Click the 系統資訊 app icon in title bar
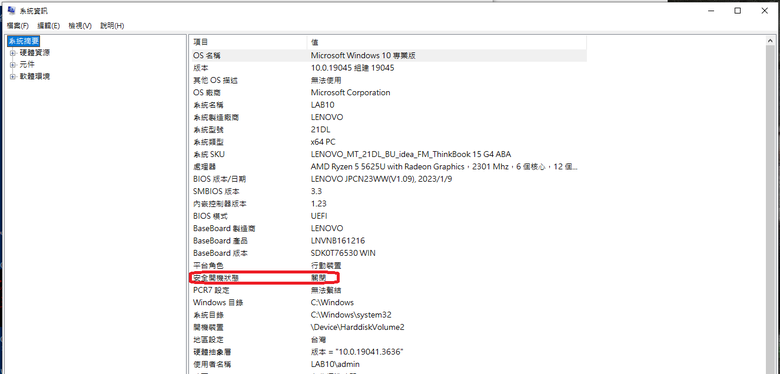This screenshot has width=780, height=374. tap(11, 10)
